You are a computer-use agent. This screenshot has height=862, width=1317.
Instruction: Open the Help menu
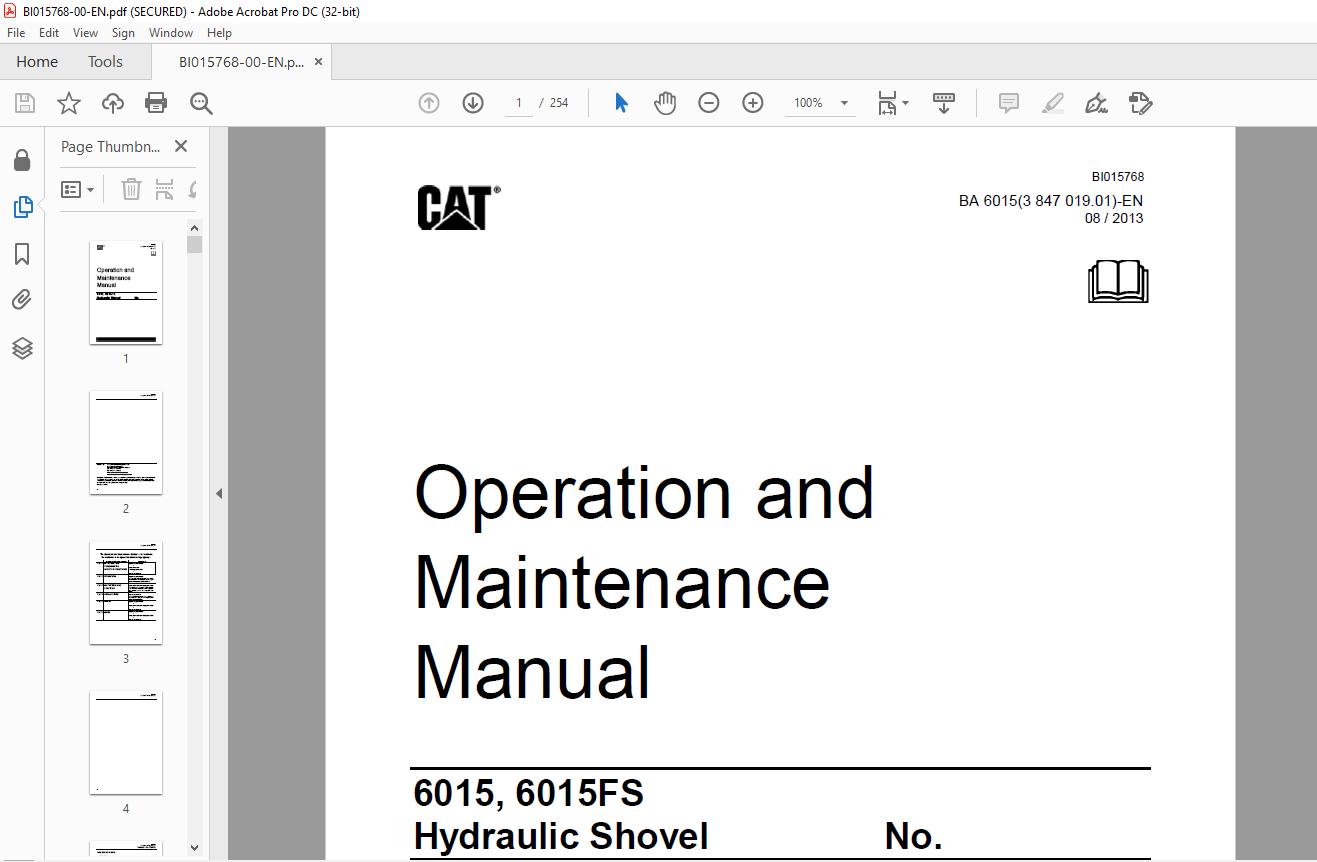pos(219,33)
